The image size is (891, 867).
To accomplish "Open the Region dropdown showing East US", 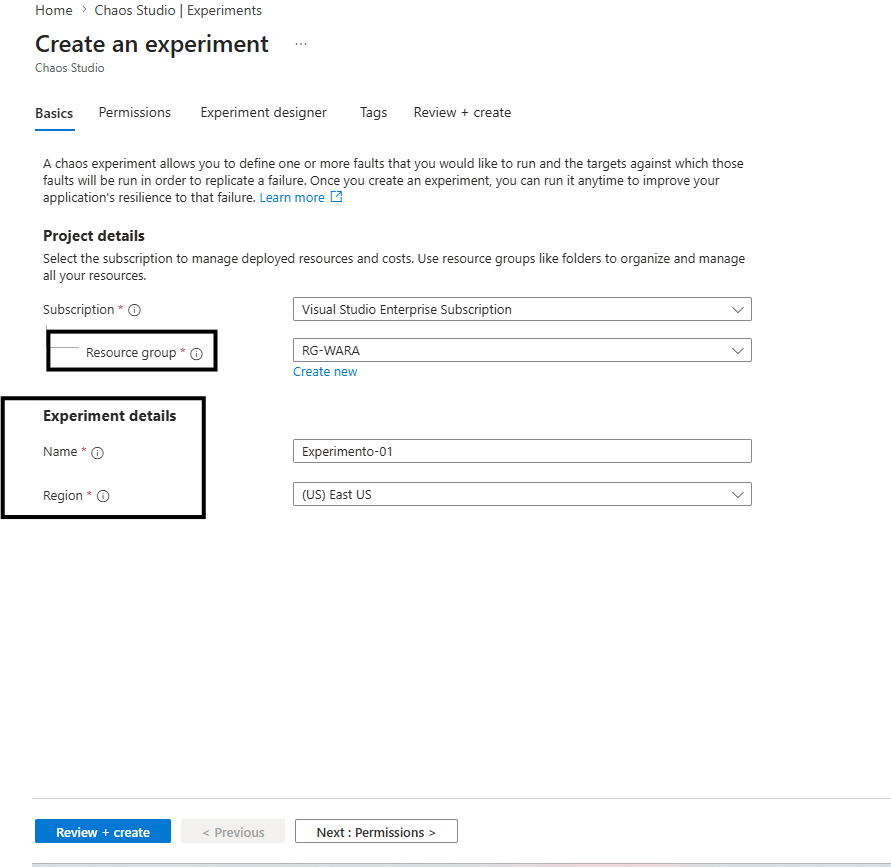I will point(521,495).
